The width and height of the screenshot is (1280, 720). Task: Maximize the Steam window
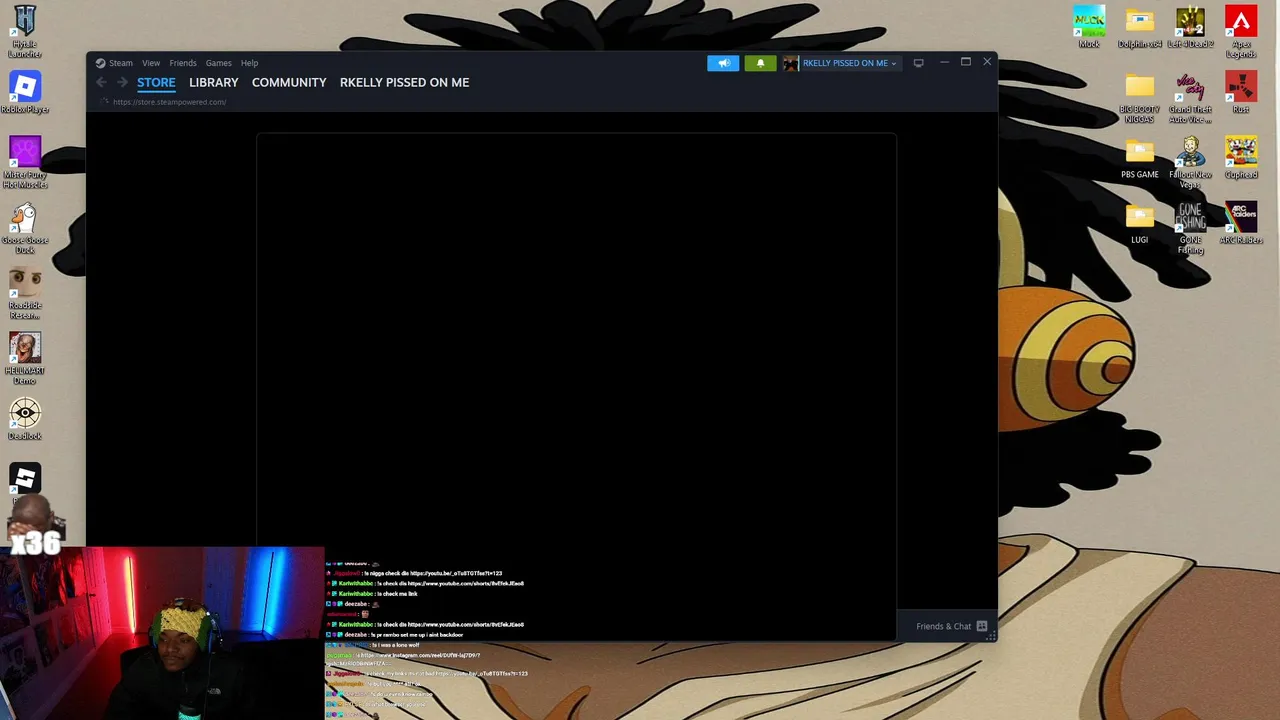pos(966,62)
